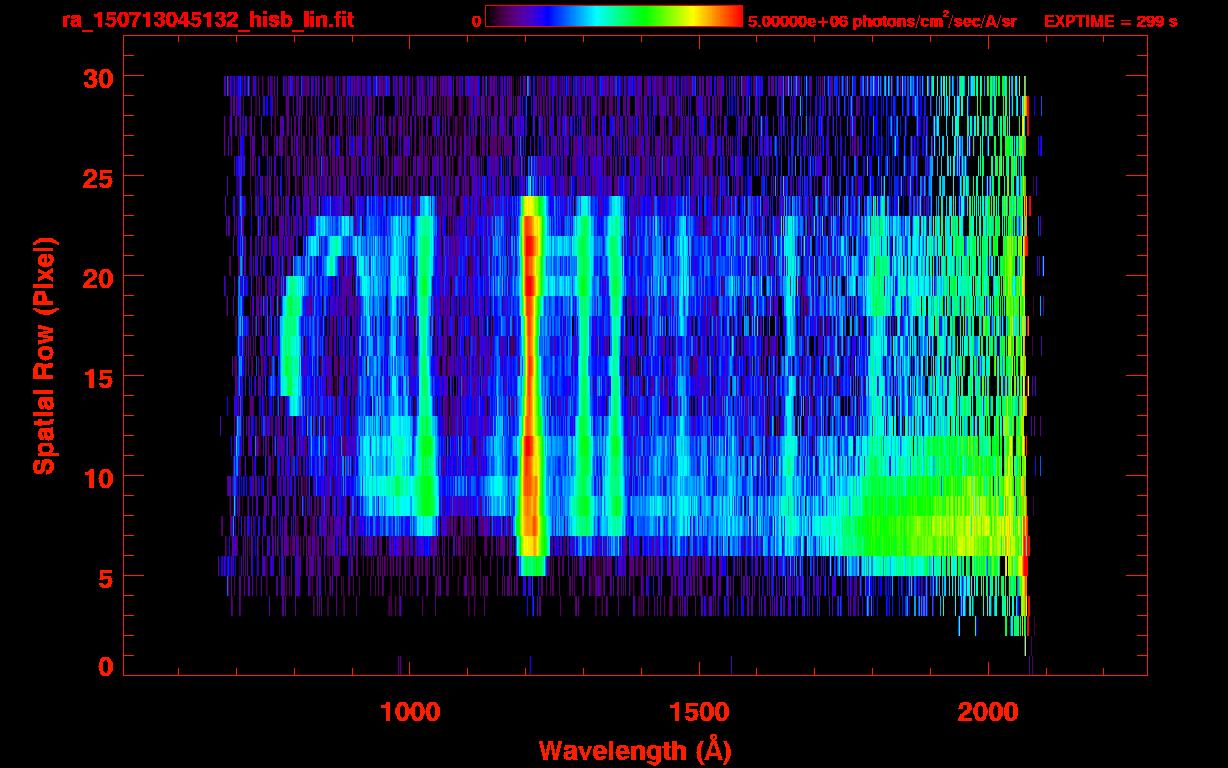Image resolution: width=1228 pixels, height=768 pixels.
Task: Select the 1500 wavelength tick label
Action: coord(699,712)
